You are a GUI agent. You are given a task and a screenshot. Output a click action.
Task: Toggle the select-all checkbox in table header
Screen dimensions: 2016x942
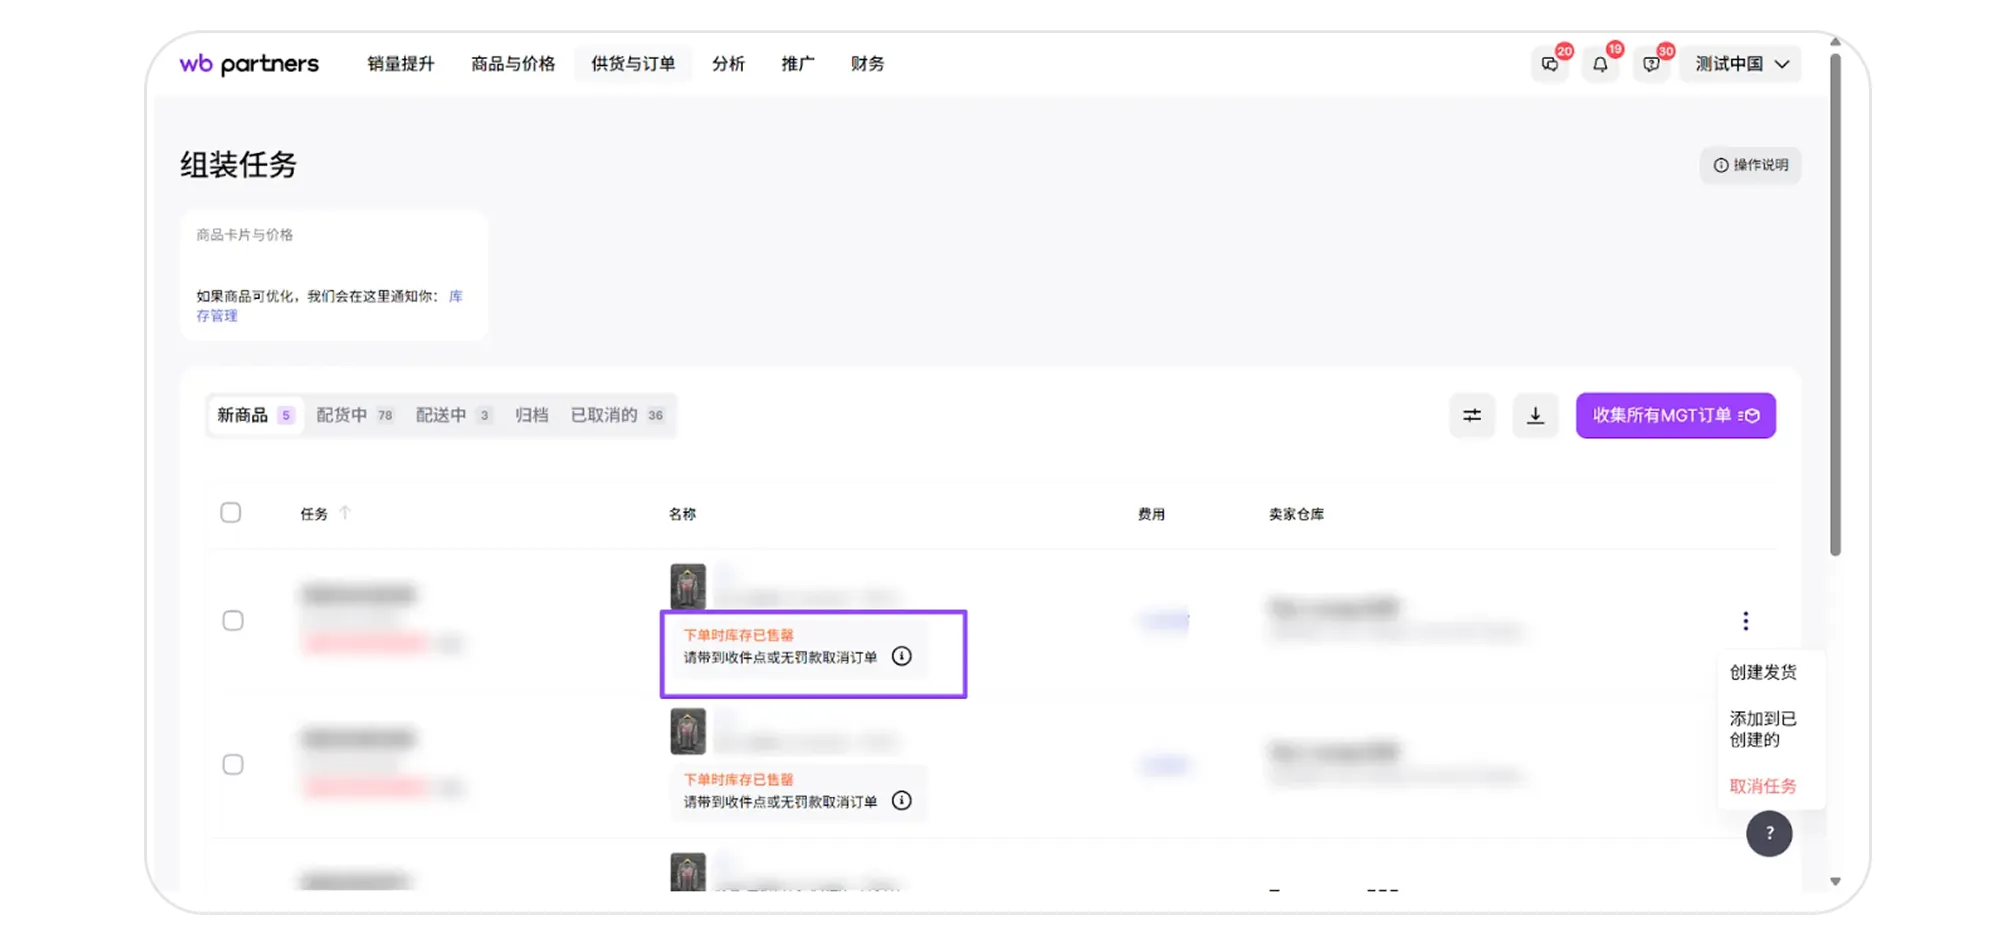pos(231,513)
